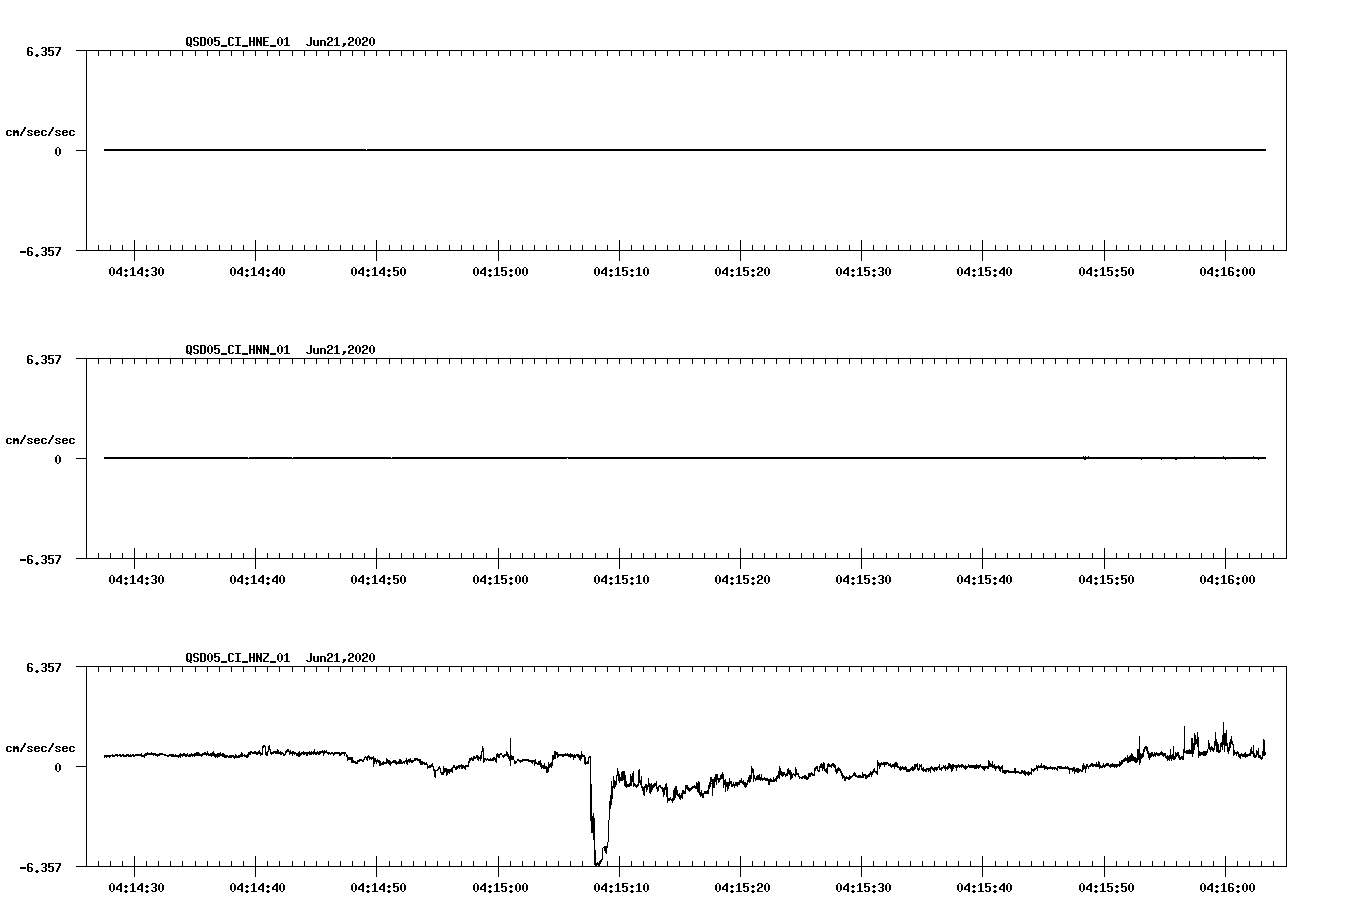Click the 04:14:40 time label under HNZ plot
This screenshot has height=924, width=1358.
pyautogui.click(x=257, y=888)
